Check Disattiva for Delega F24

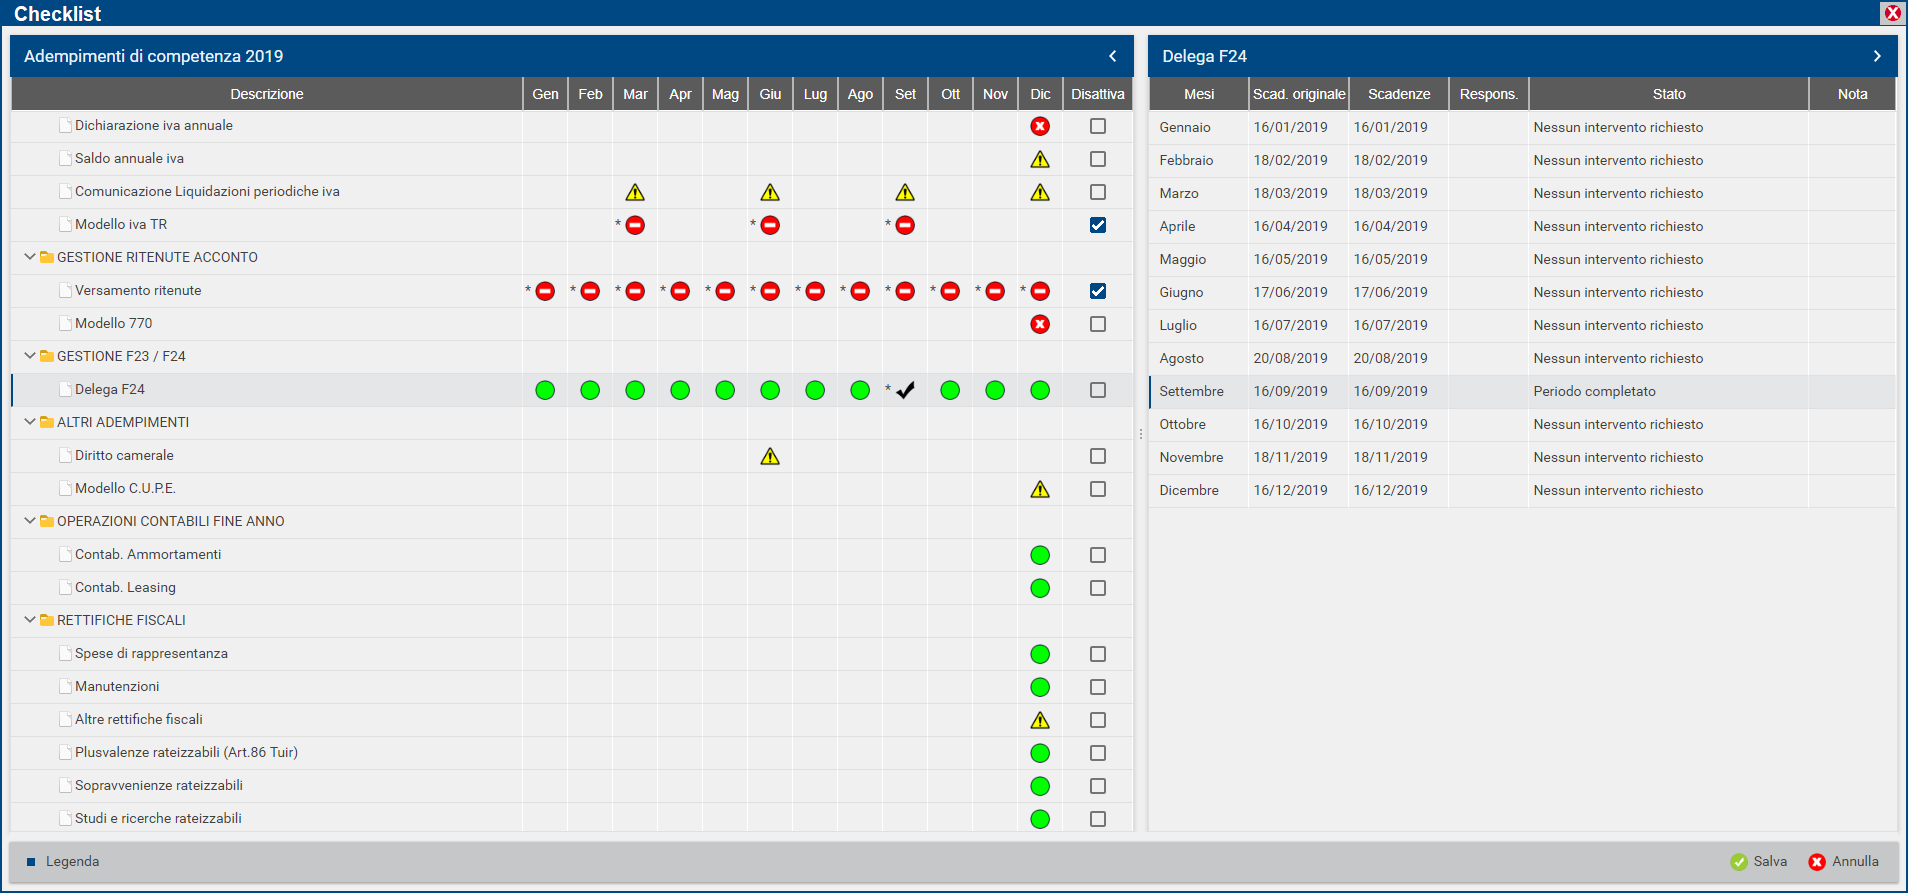[x=1098, y=390]
